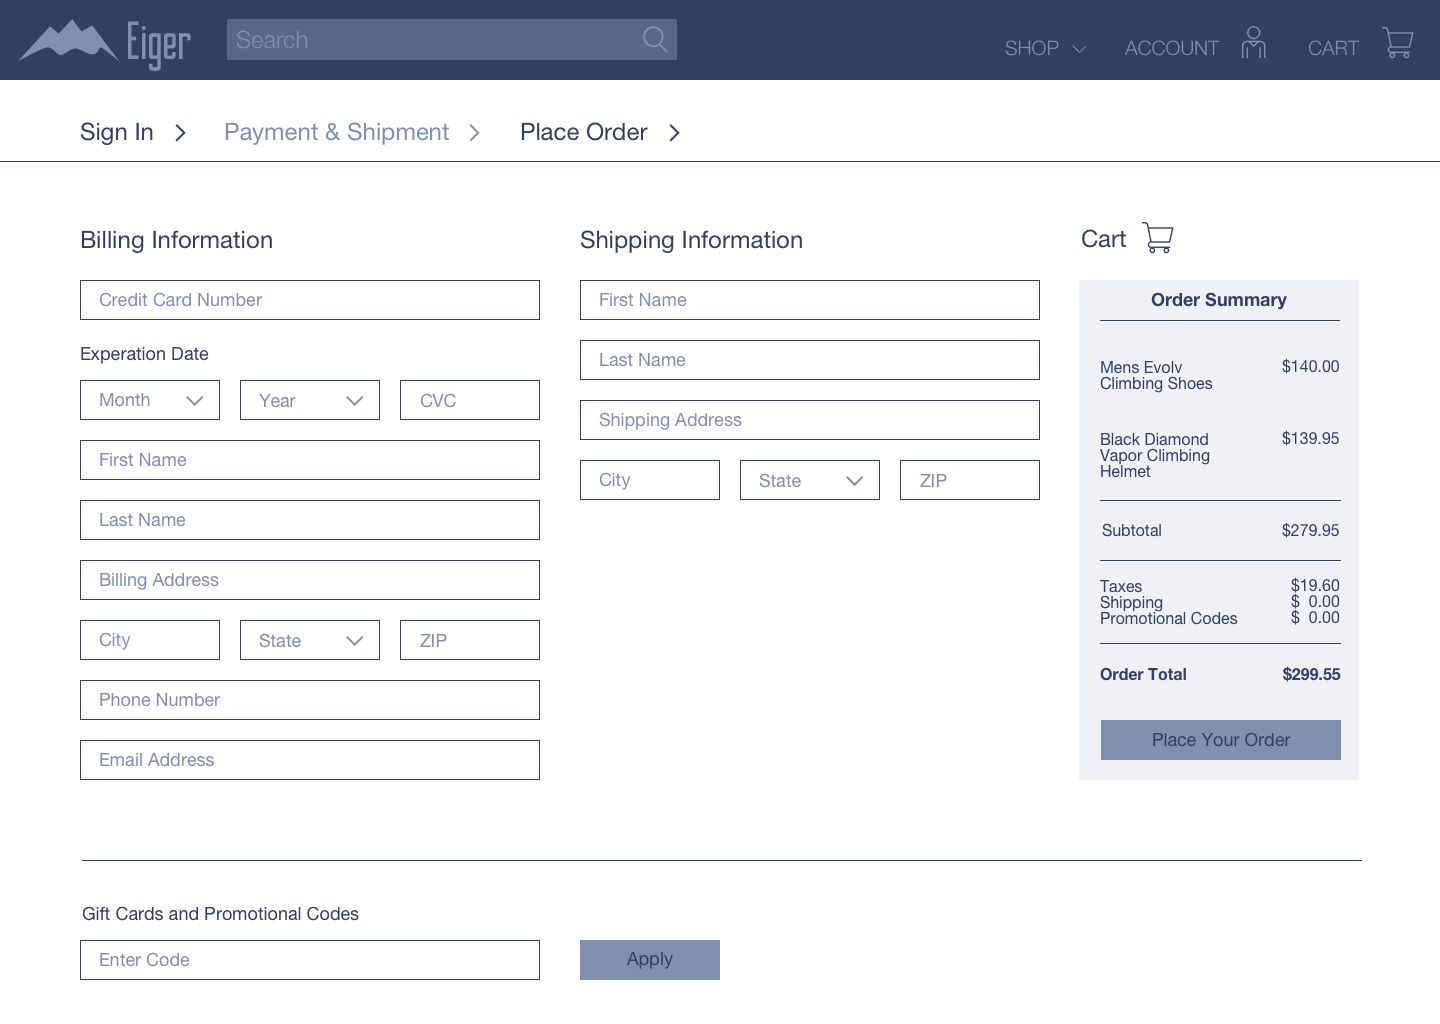Expand the SHOP menu in header
Screen dimensions: 1440x1024
(1044, 48)
